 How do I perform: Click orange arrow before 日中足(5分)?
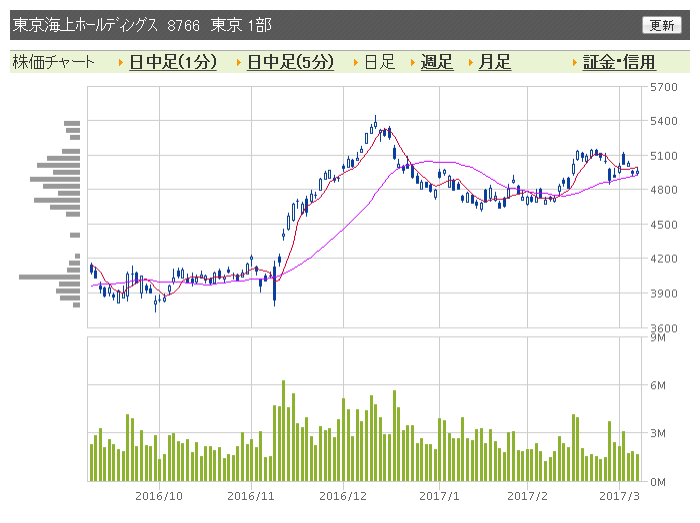click(239, 62)
